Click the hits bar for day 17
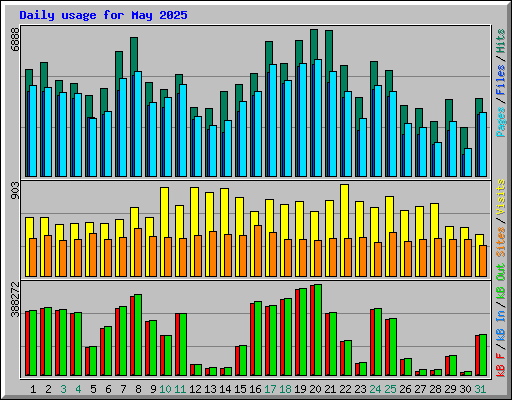This screenshot has width=512, height=400. (269, 53)
